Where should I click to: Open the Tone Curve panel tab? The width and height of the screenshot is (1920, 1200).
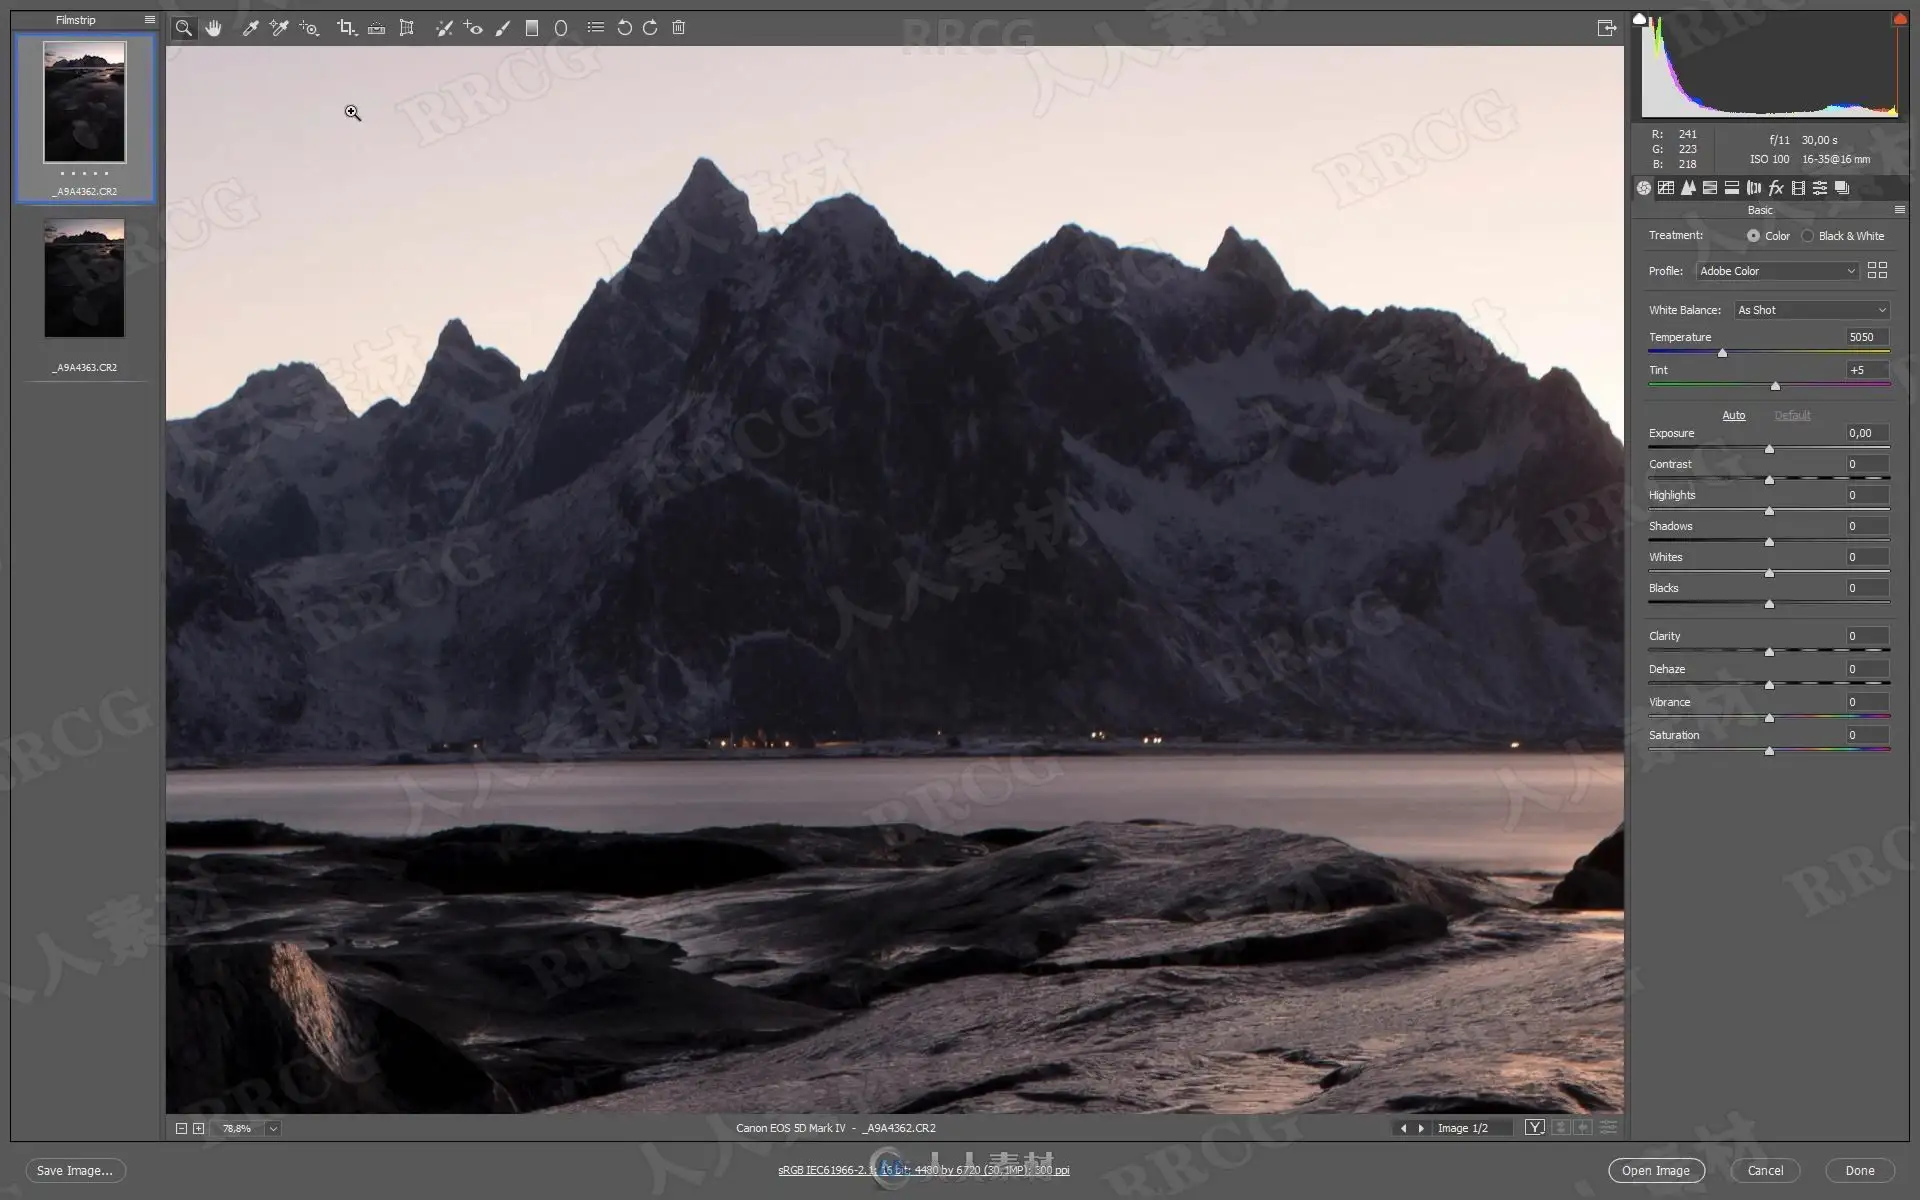[x=1666, y=188]
